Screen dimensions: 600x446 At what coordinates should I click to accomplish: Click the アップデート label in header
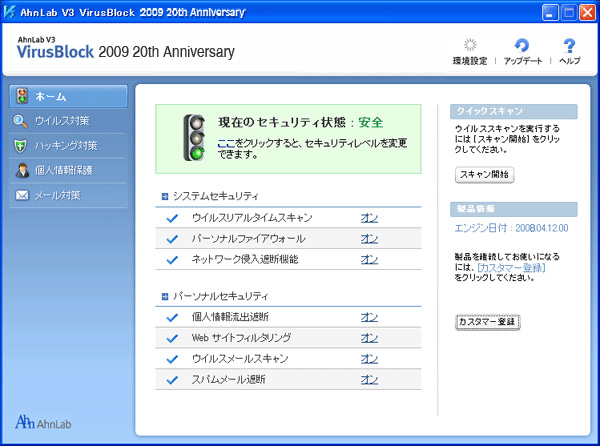(523, 61)
